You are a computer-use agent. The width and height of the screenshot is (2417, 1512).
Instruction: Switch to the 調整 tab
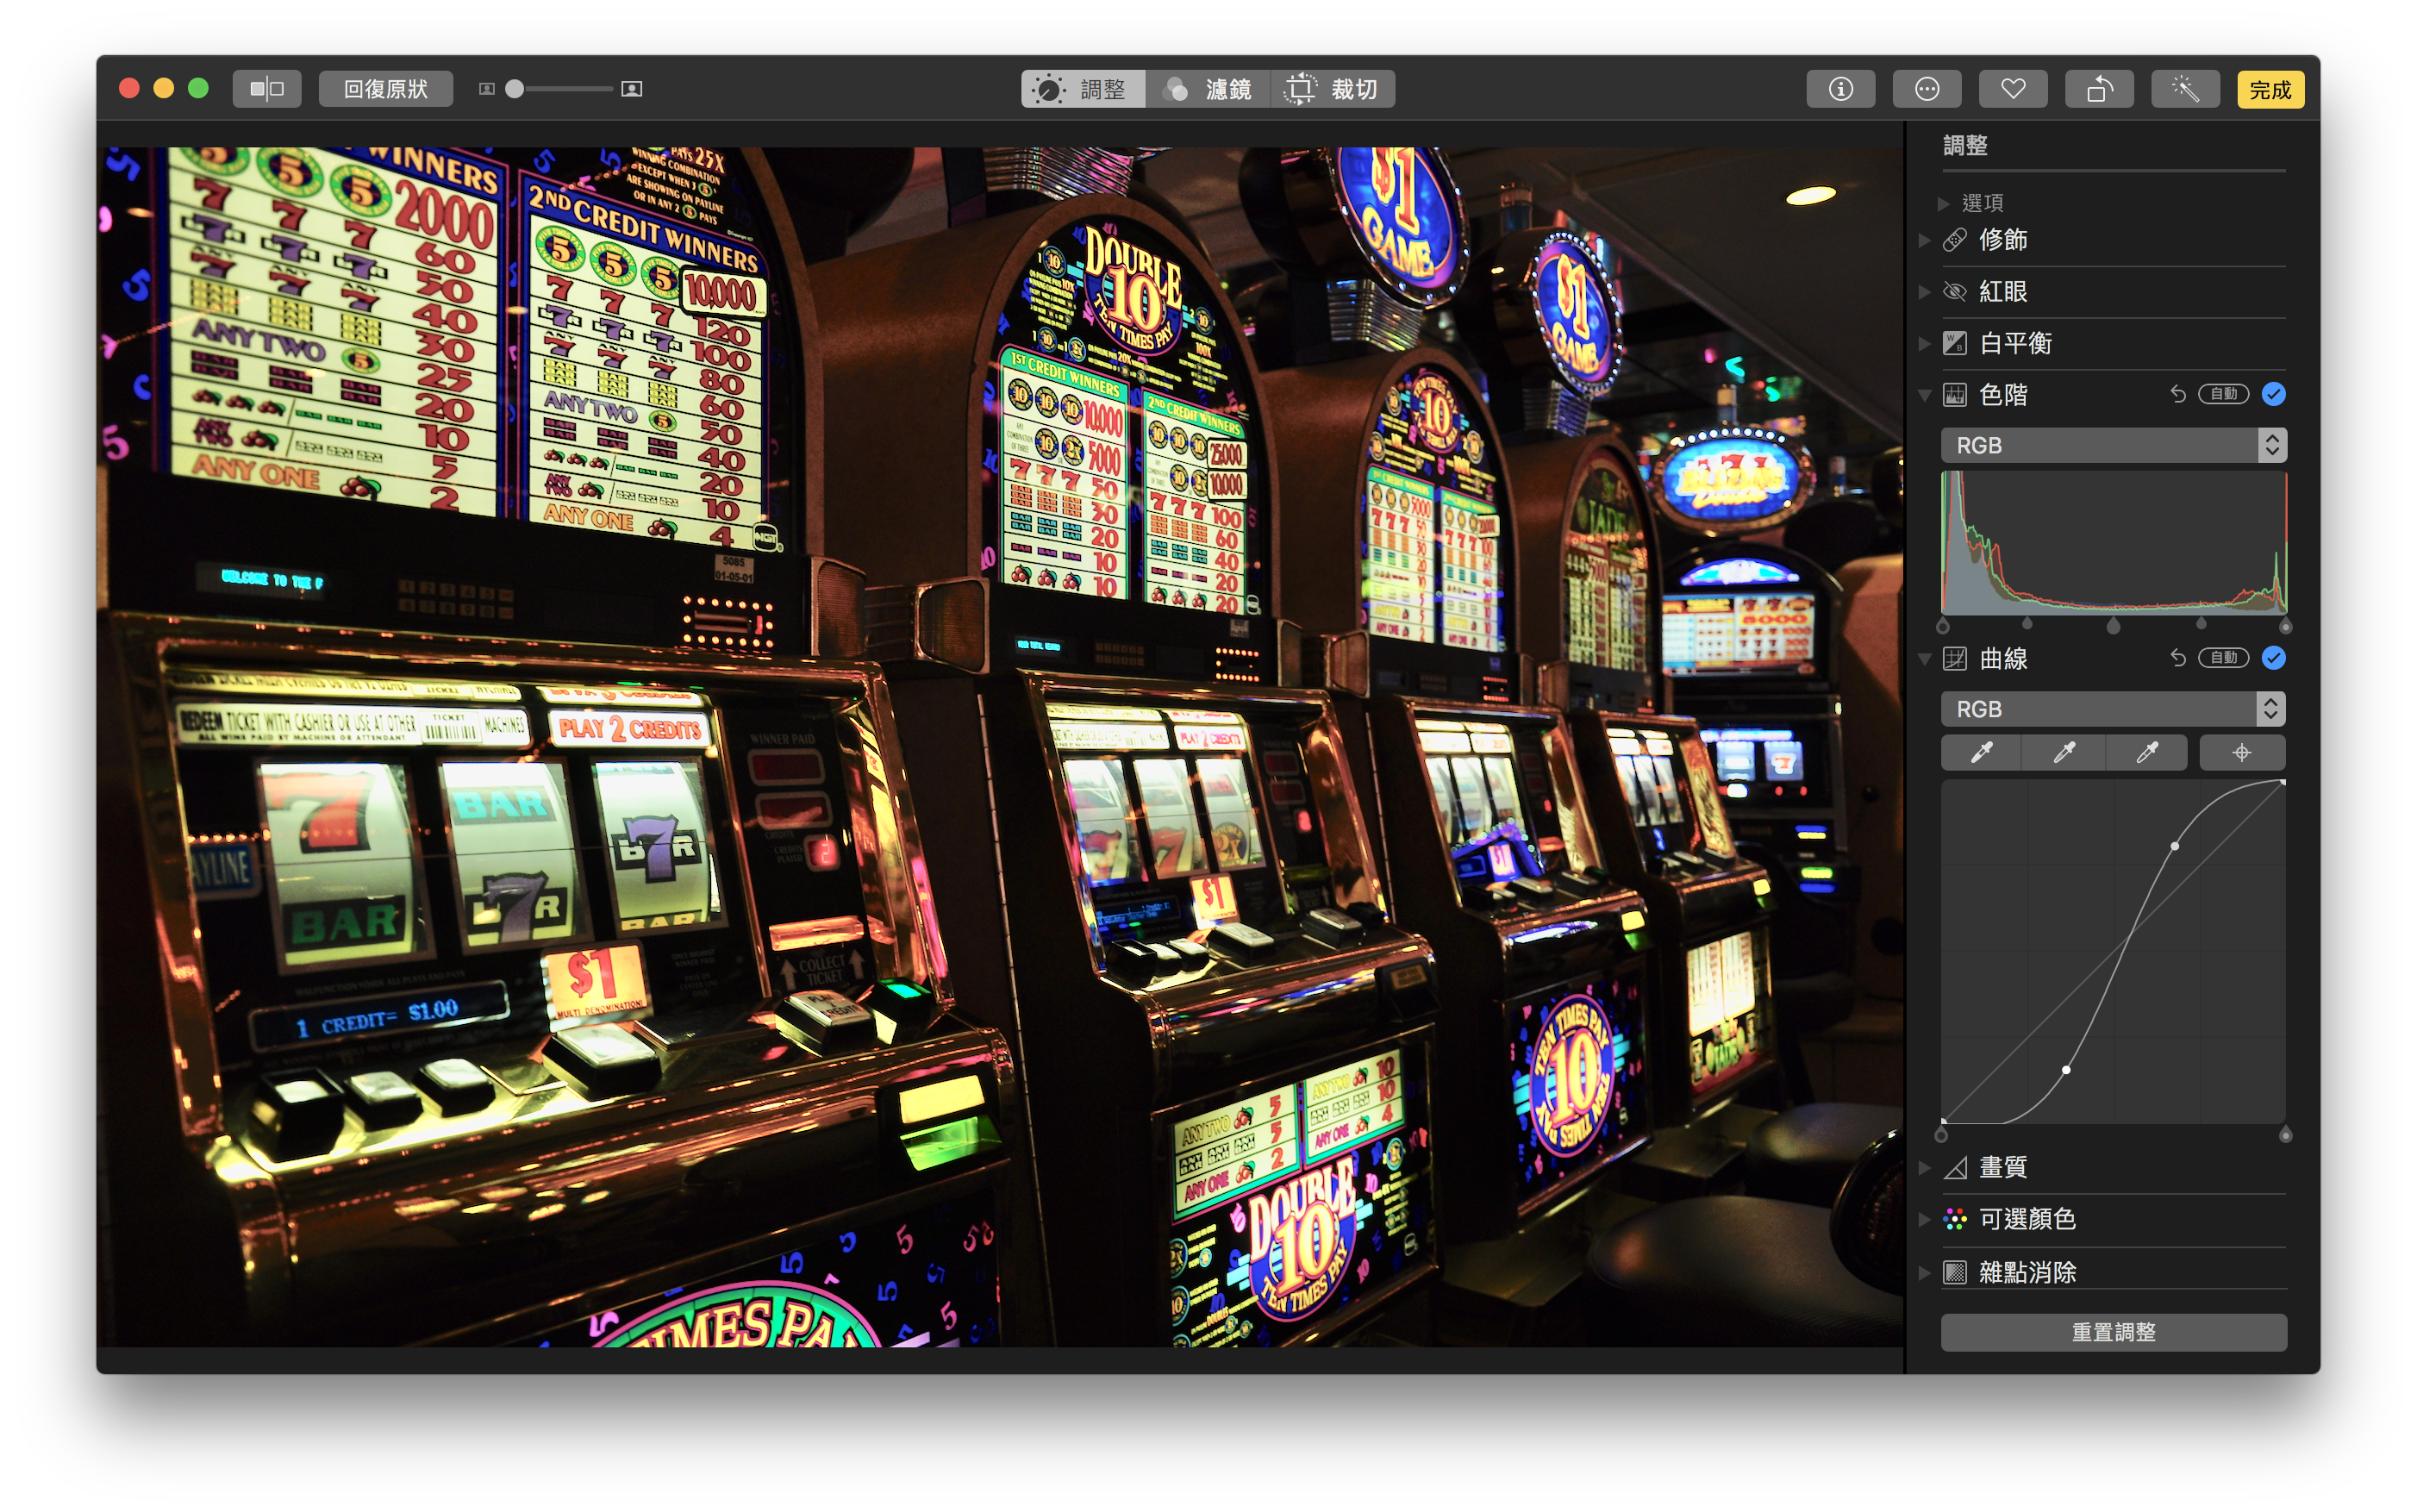pos(1083,89)
